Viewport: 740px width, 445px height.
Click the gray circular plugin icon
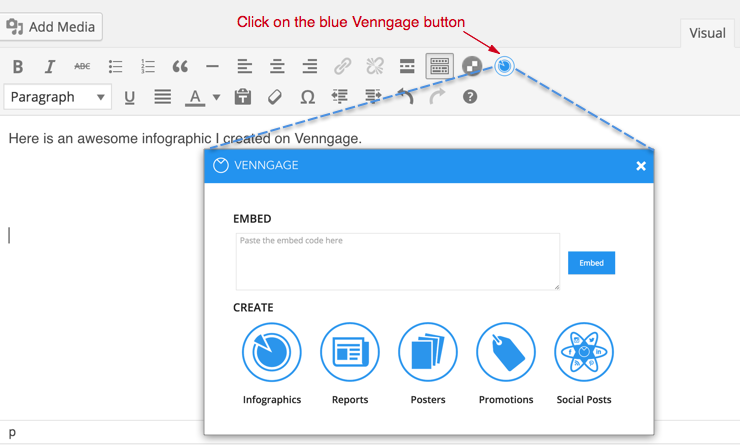pos(472,66)
